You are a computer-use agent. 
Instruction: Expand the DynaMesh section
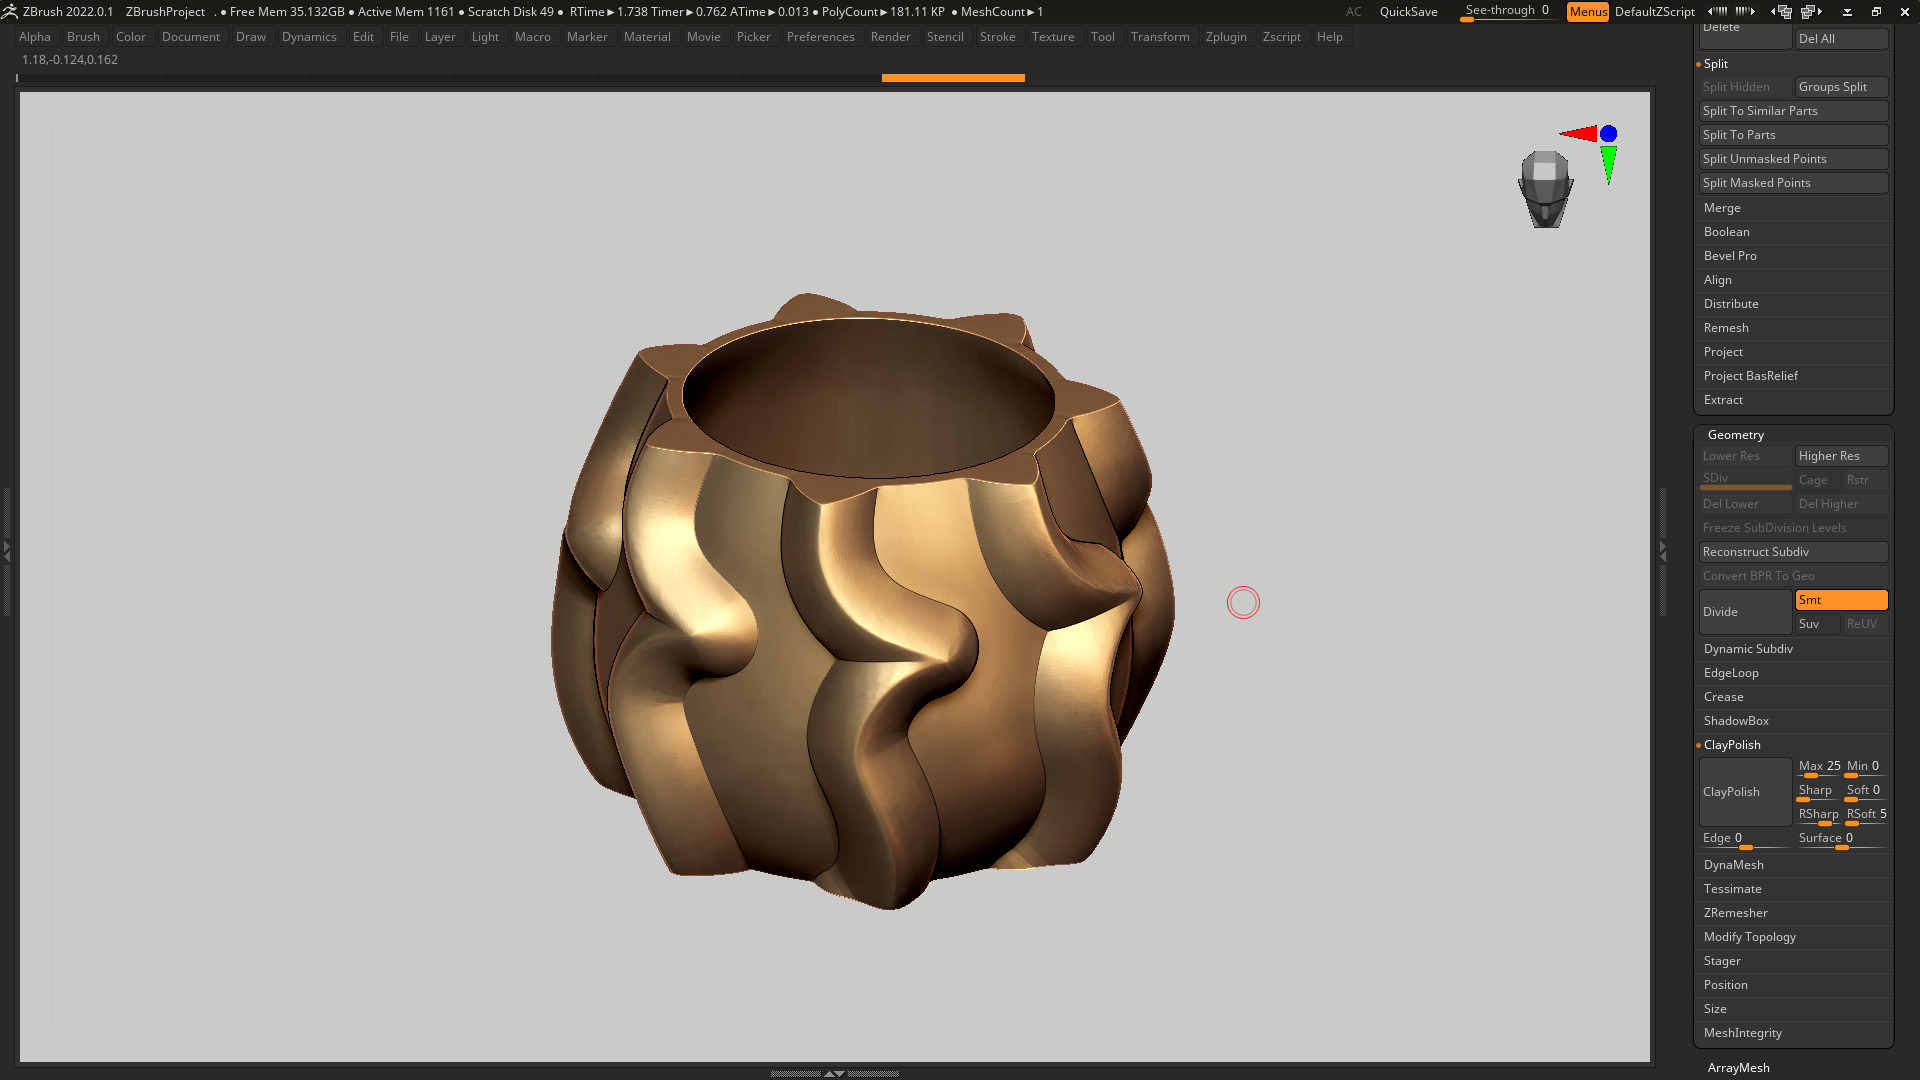tap(1733, 865)
